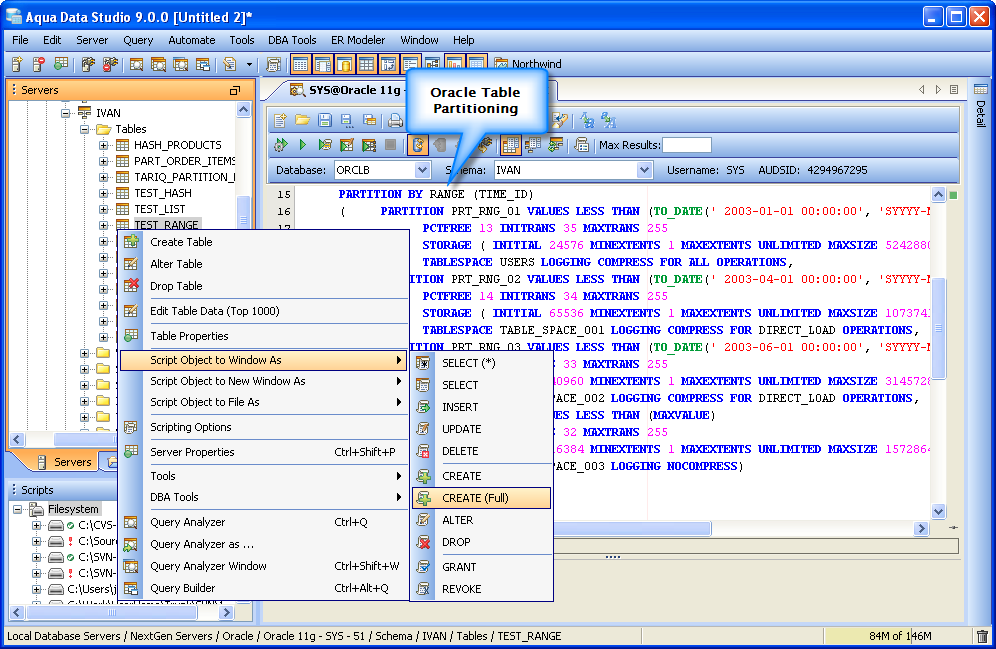Click the restore panel icon in Servers header

(x=235, y=90)
